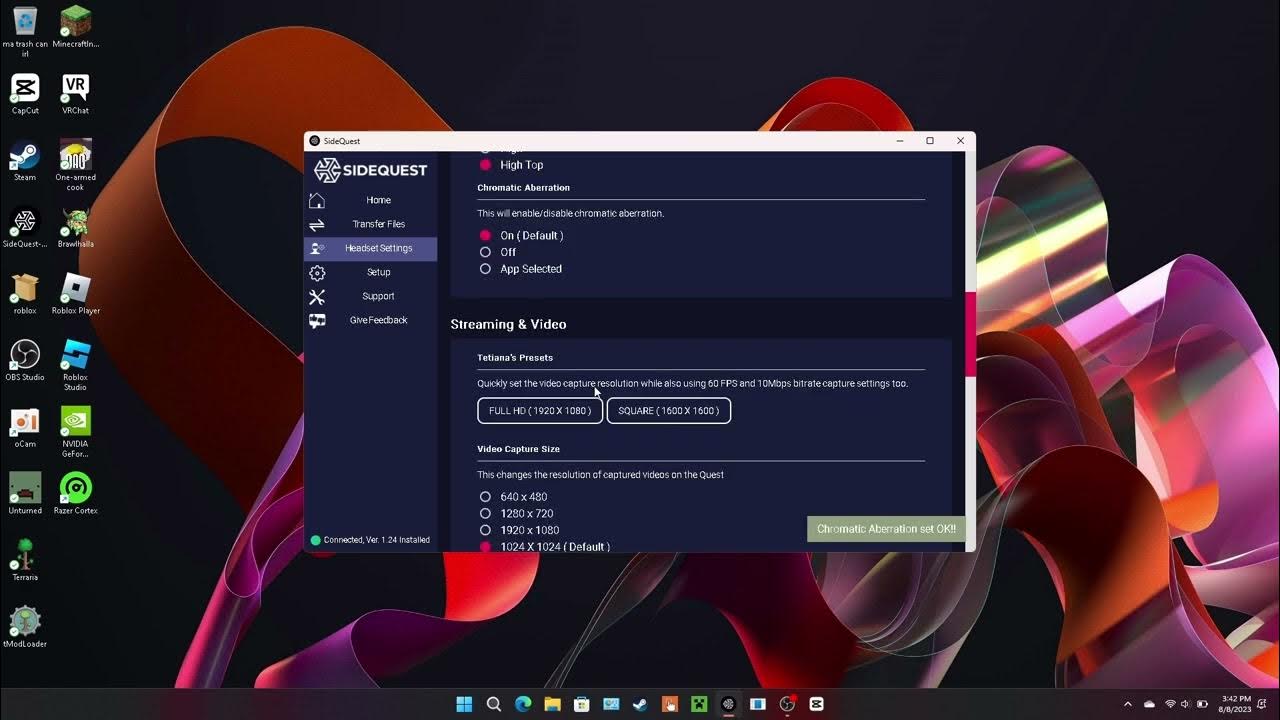
Task: Select Headset Settings sidebar item
Action: pos(370,248)
